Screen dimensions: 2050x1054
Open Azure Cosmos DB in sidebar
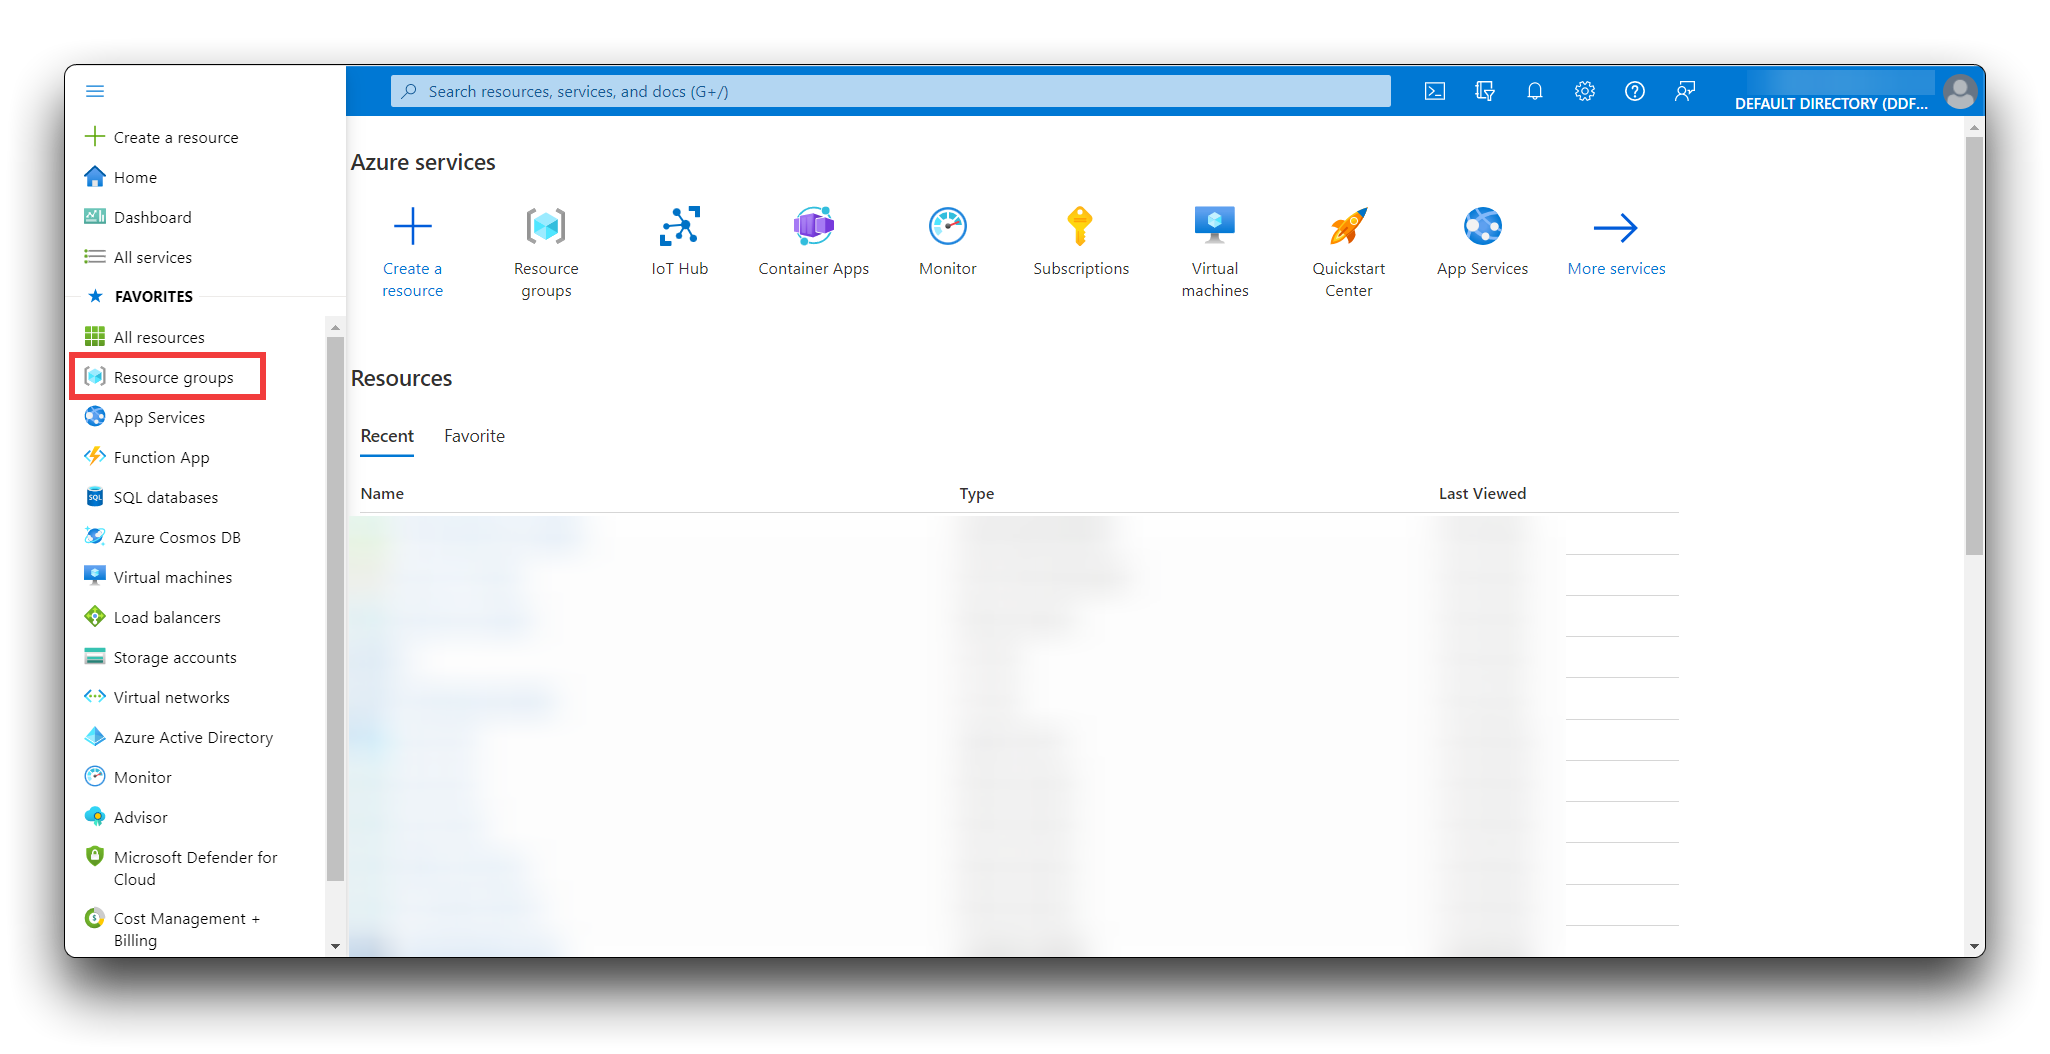pos(163,537)
